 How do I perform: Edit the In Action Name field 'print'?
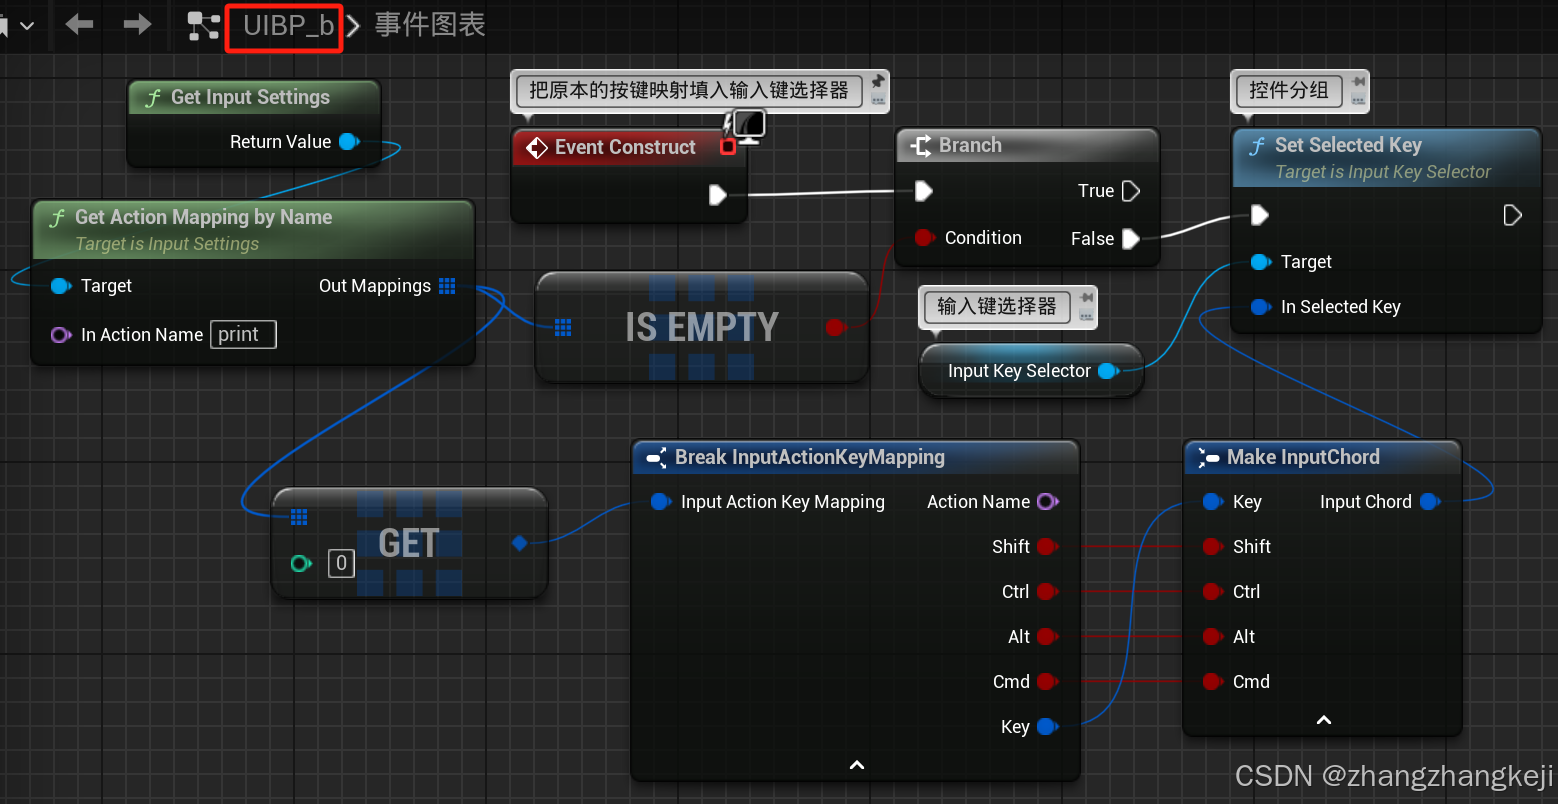coord(243,334)
